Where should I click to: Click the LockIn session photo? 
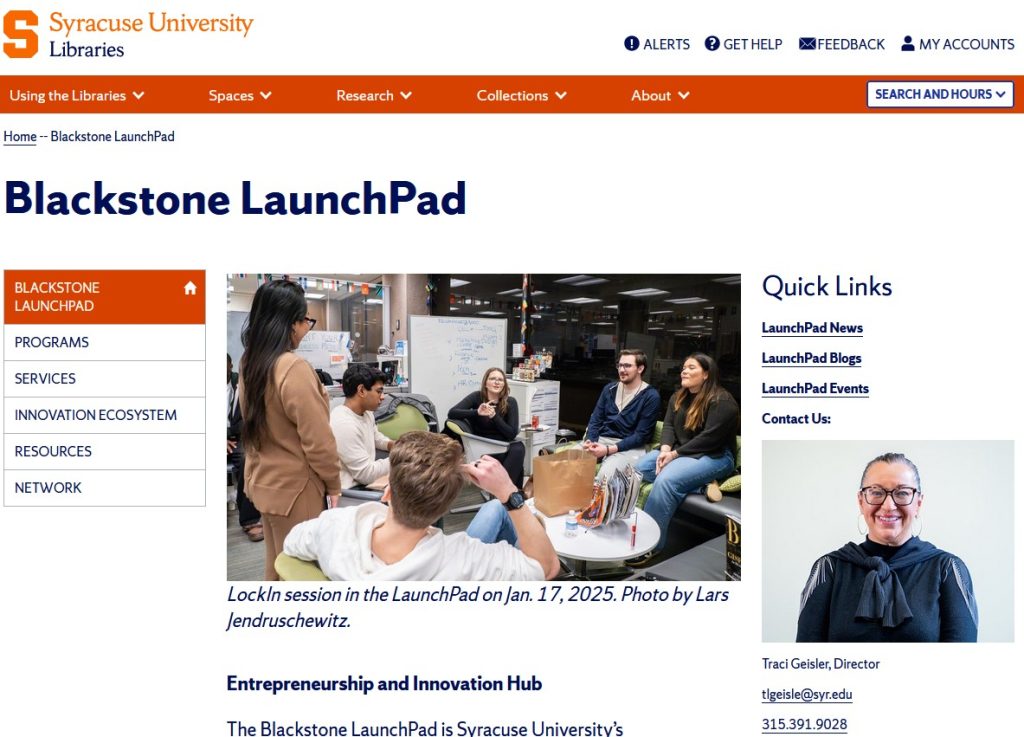pos(483,427)
